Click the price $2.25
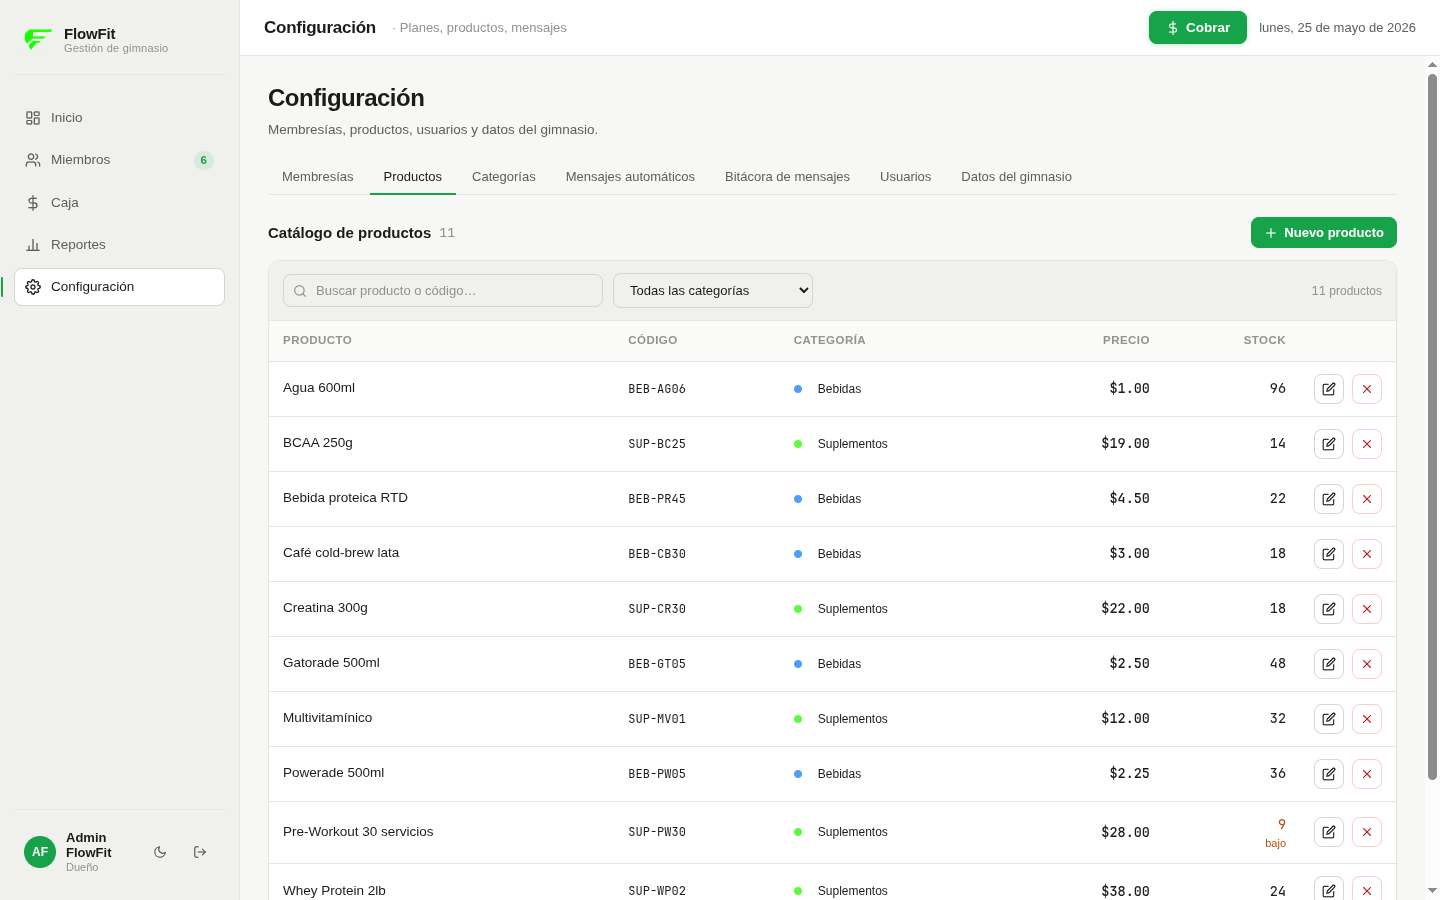1440x900 pixels. [1129, 773]
